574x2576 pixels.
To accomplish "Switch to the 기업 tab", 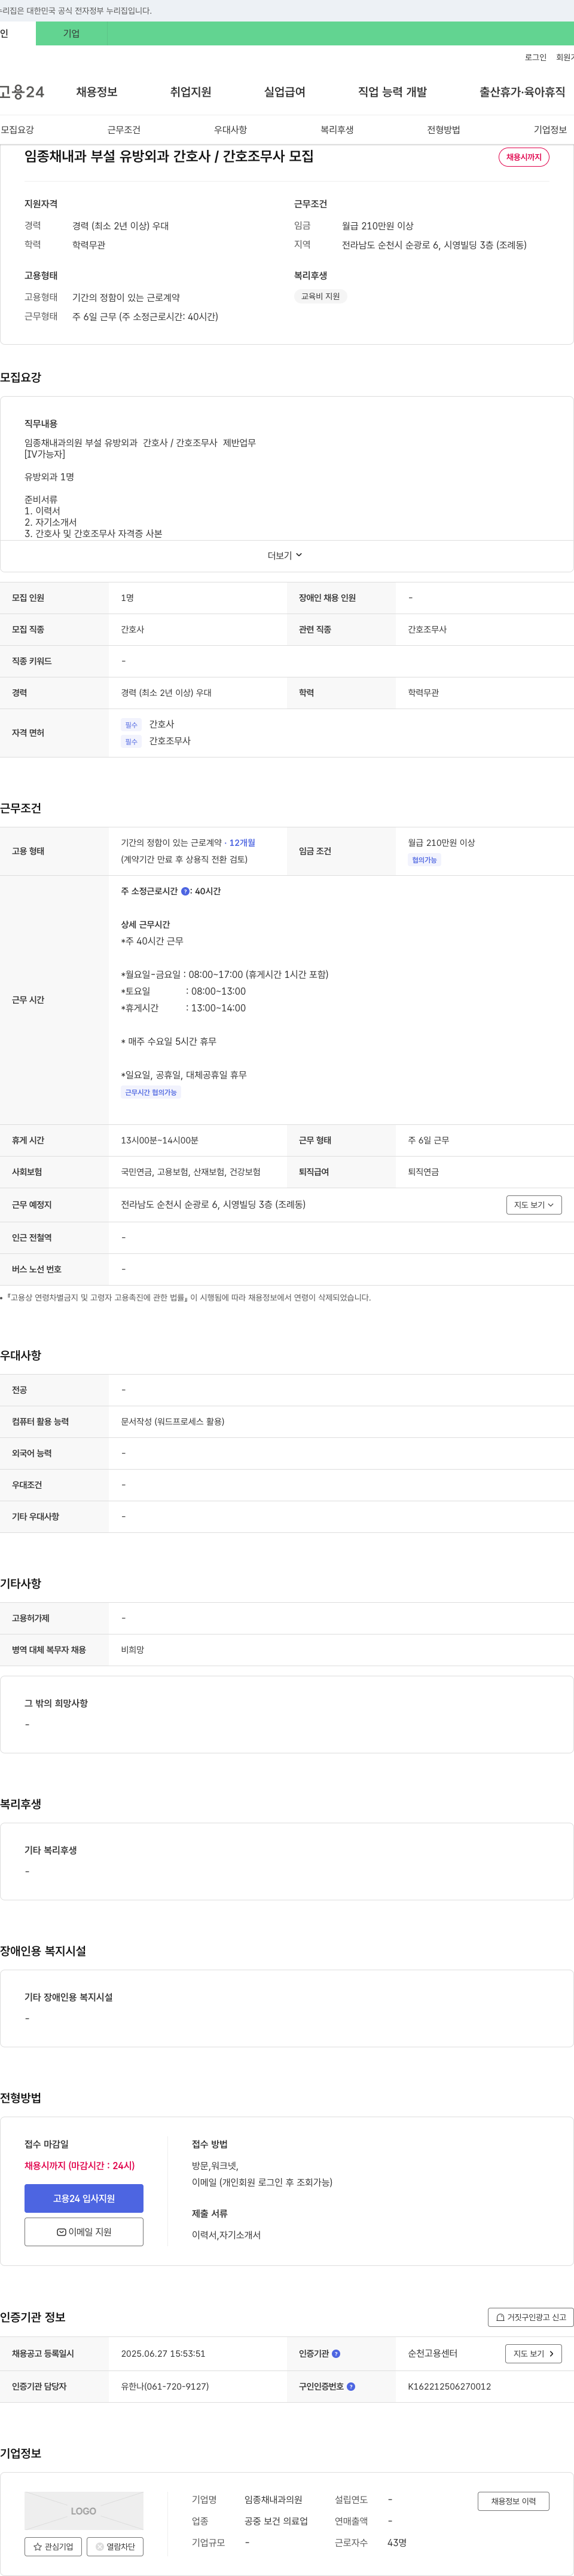I will (71, 33).
